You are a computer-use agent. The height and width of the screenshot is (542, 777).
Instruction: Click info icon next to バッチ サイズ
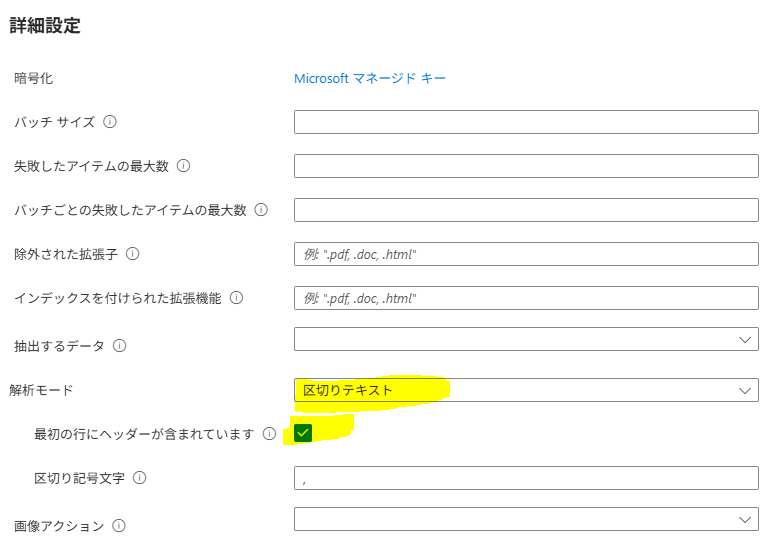click(110, 122)
